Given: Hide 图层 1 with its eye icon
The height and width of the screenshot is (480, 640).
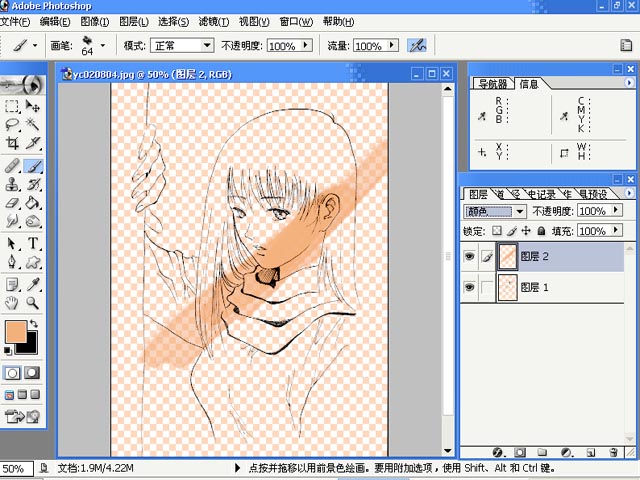Looking at the screenshot, I should pyautogui.click(x=469, y=287).
